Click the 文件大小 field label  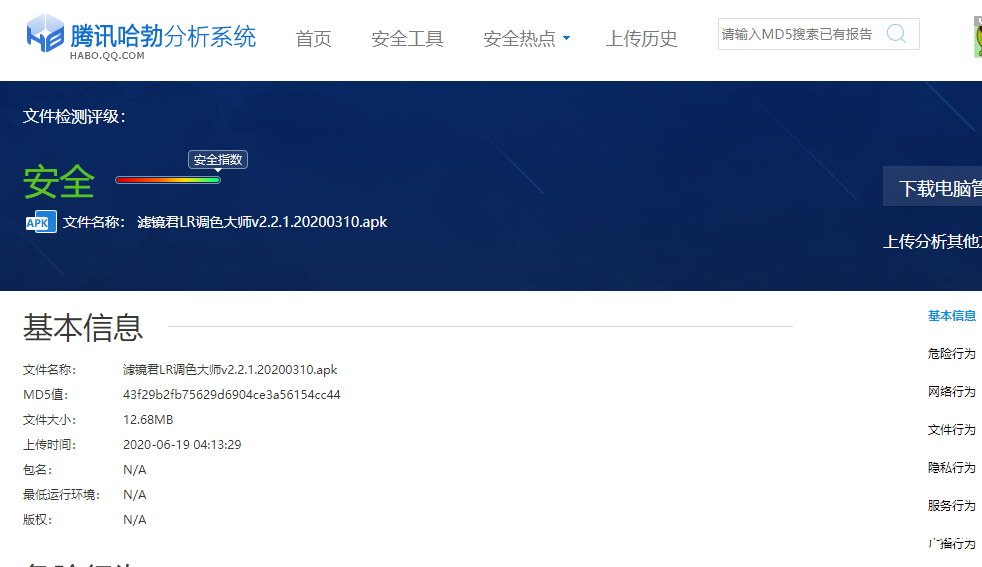[x=49, y=420]
